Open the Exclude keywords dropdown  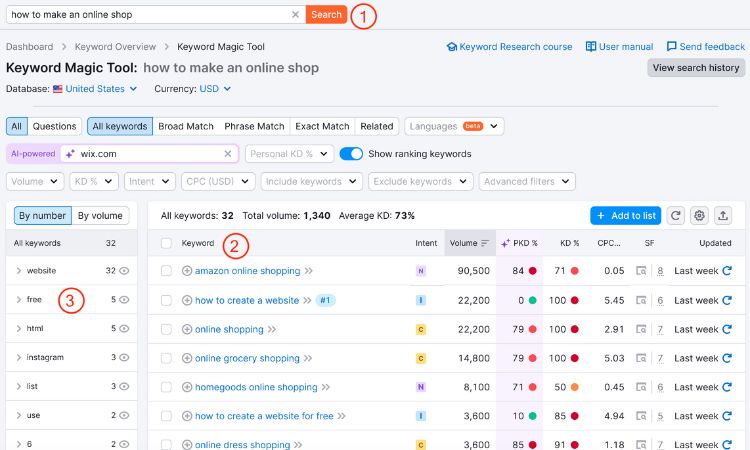[x=420, y=182]
